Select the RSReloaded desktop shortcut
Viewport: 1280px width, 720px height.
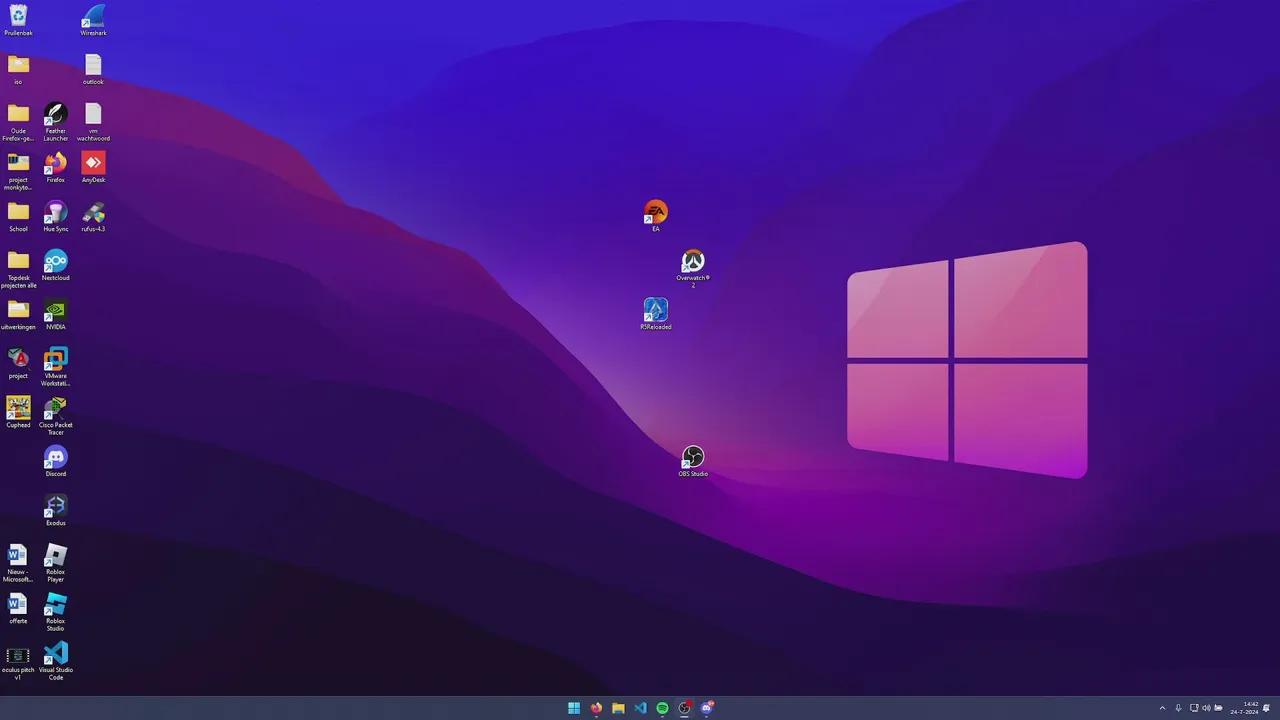click(x=656, y=314)
